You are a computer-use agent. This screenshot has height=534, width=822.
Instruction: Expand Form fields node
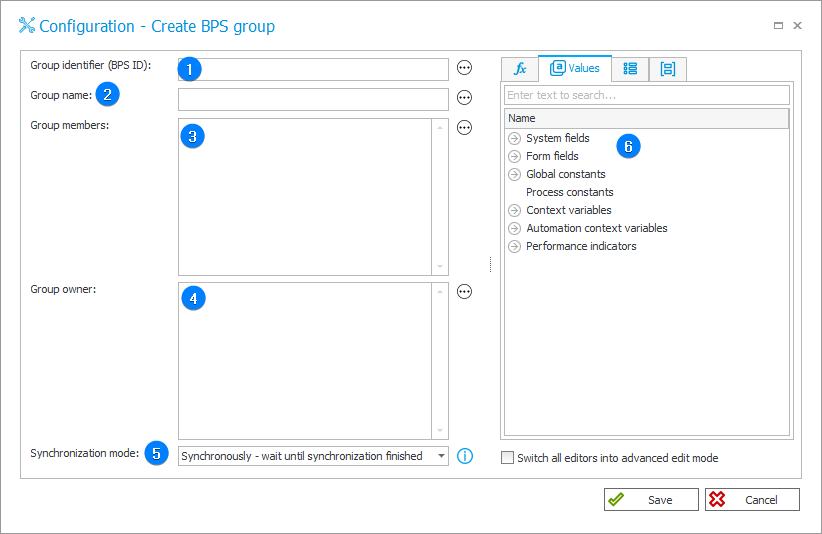click(x=514, y=156)
